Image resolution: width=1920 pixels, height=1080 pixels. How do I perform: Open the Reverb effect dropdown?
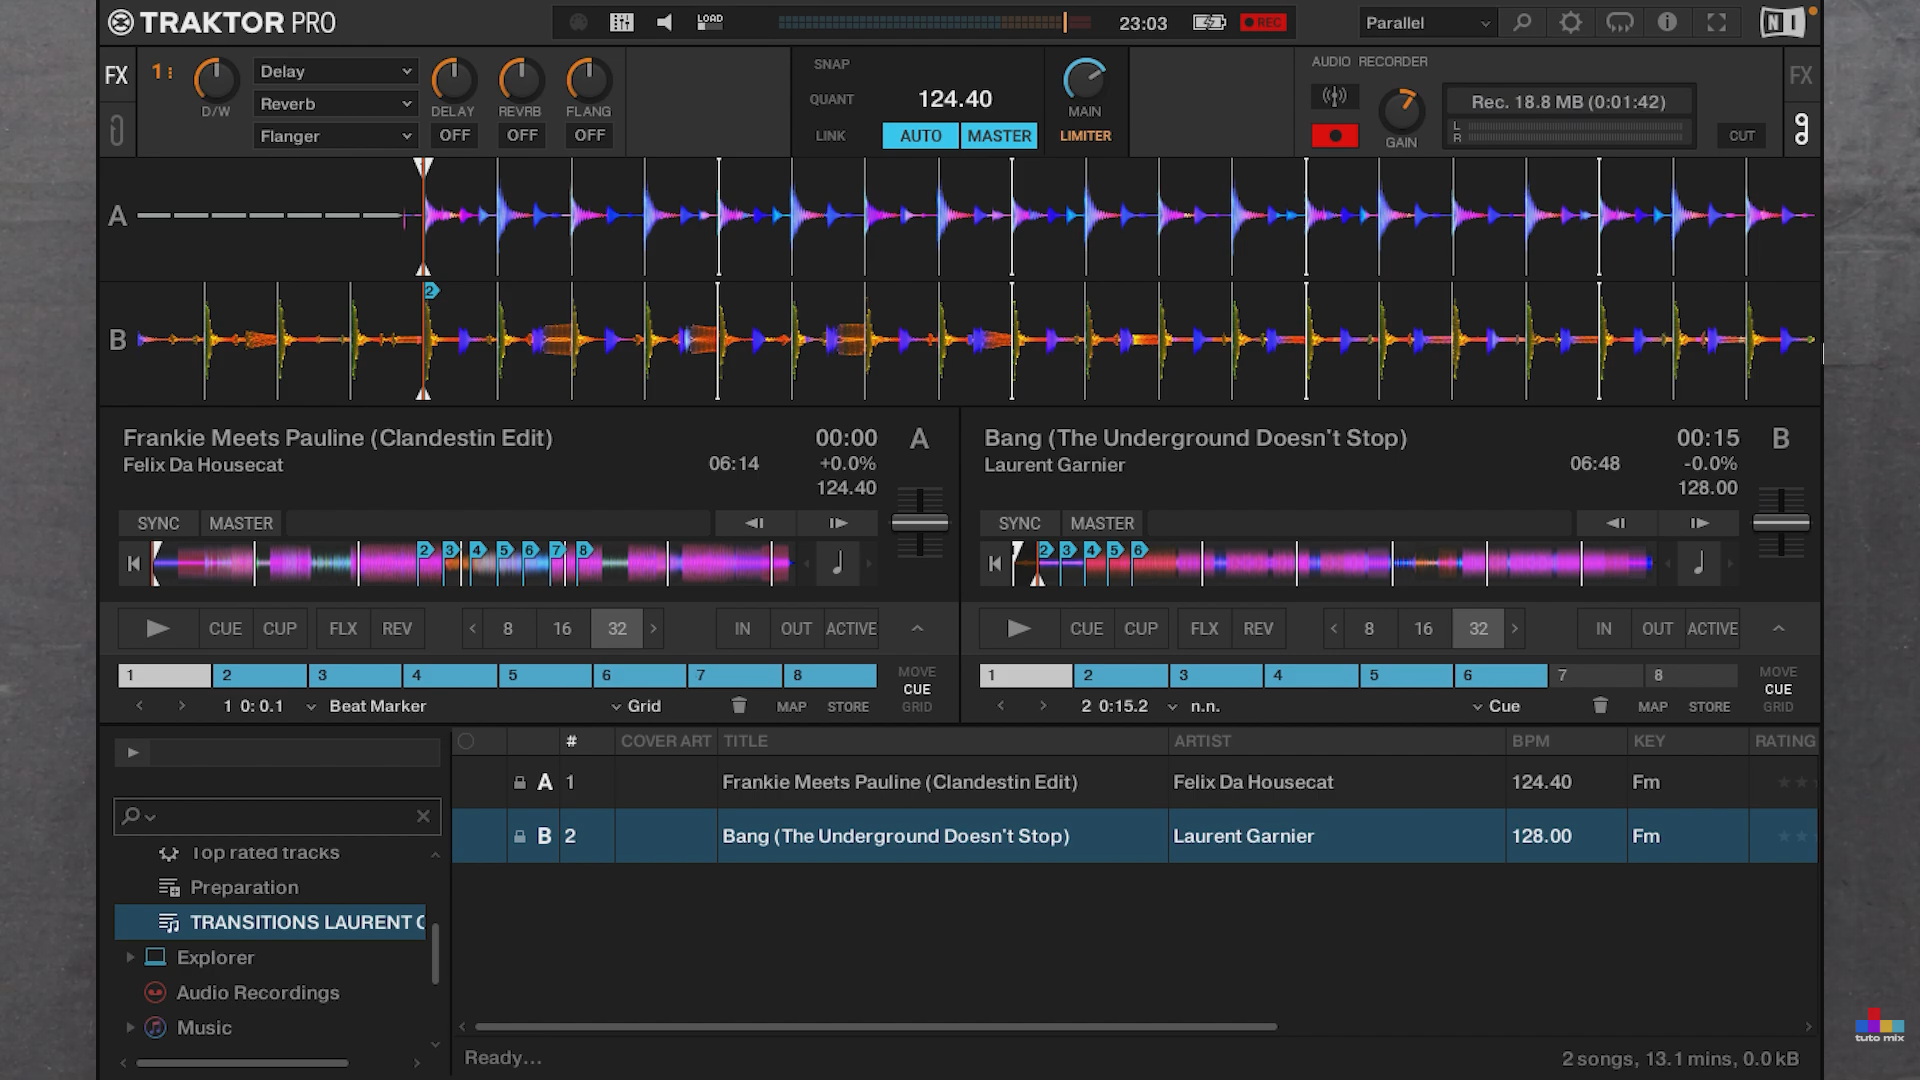click(335, 103)
